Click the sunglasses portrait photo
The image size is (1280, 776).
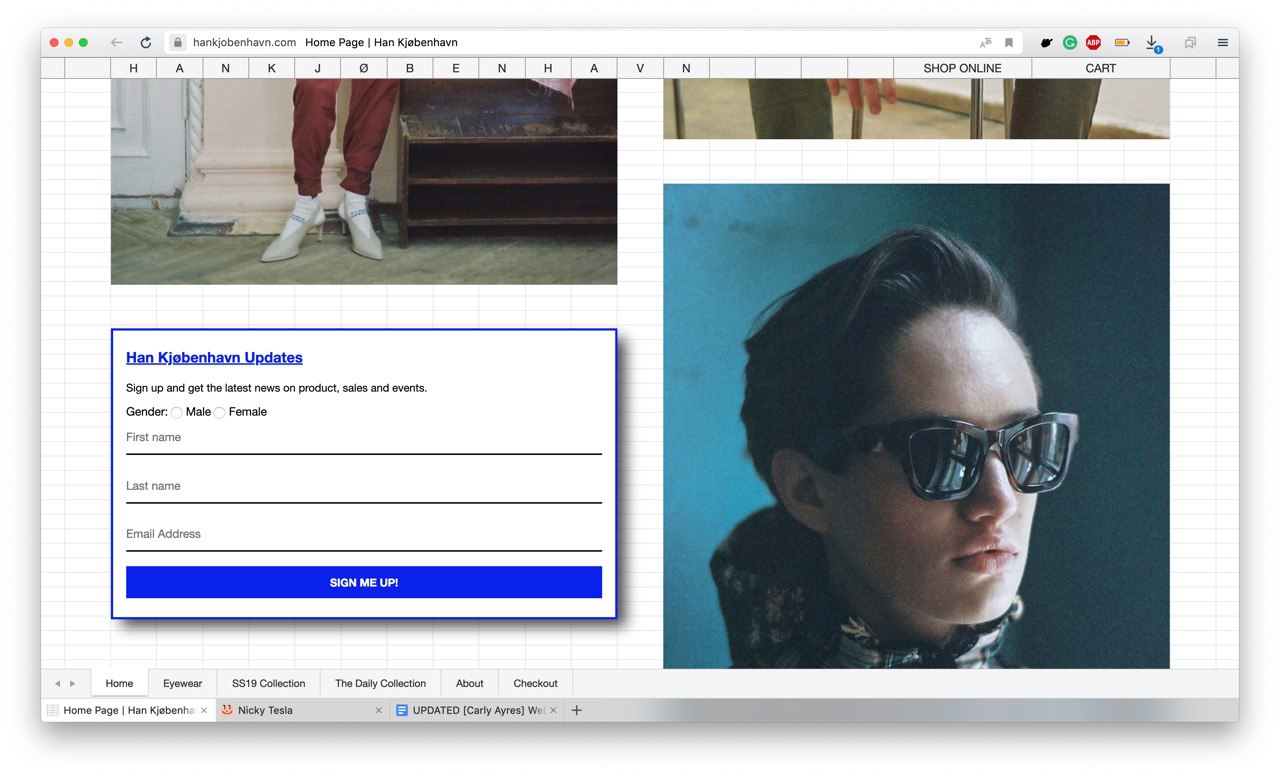click(x=916, y=426)
